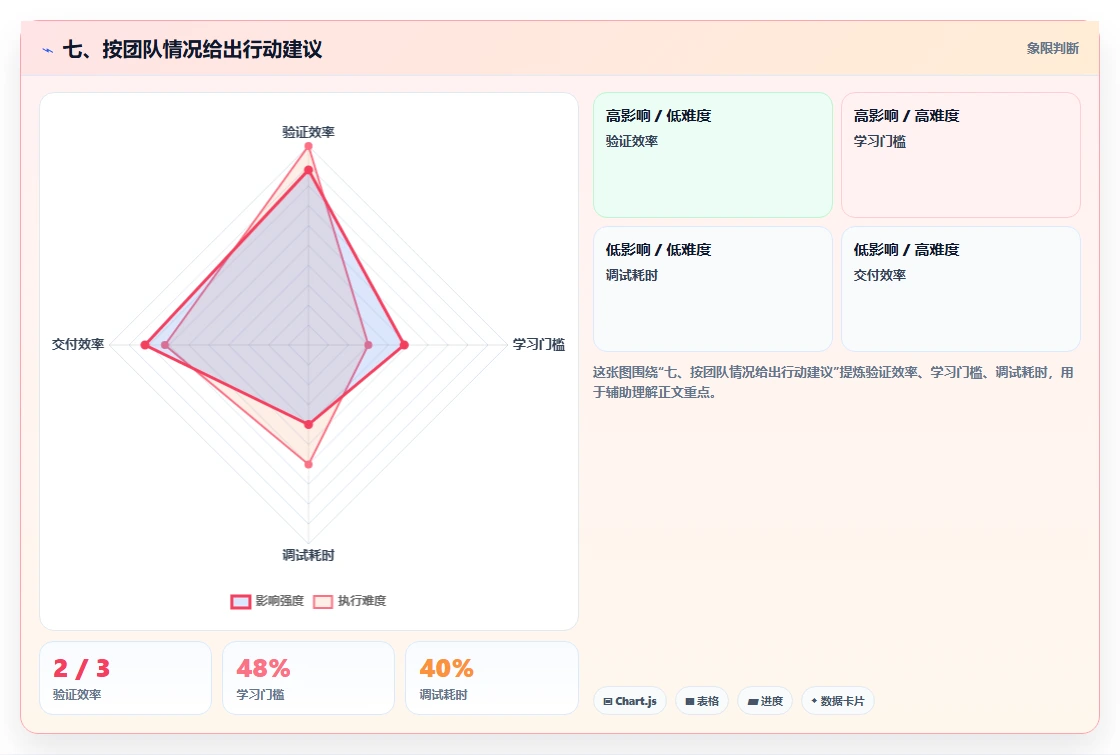Viewport: 1120px width, 755px height.
Task: Click the Chart.js chip
Action: click(630, 701)
